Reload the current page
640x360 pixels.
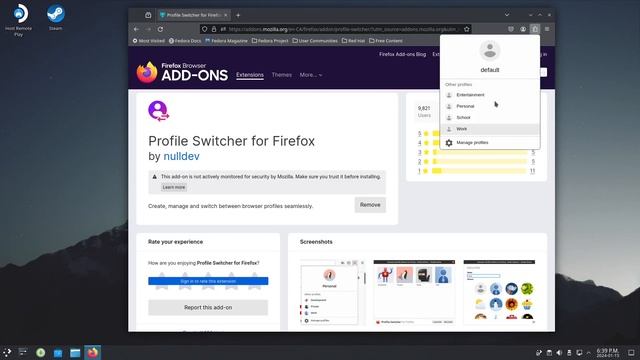coord(160,29)
